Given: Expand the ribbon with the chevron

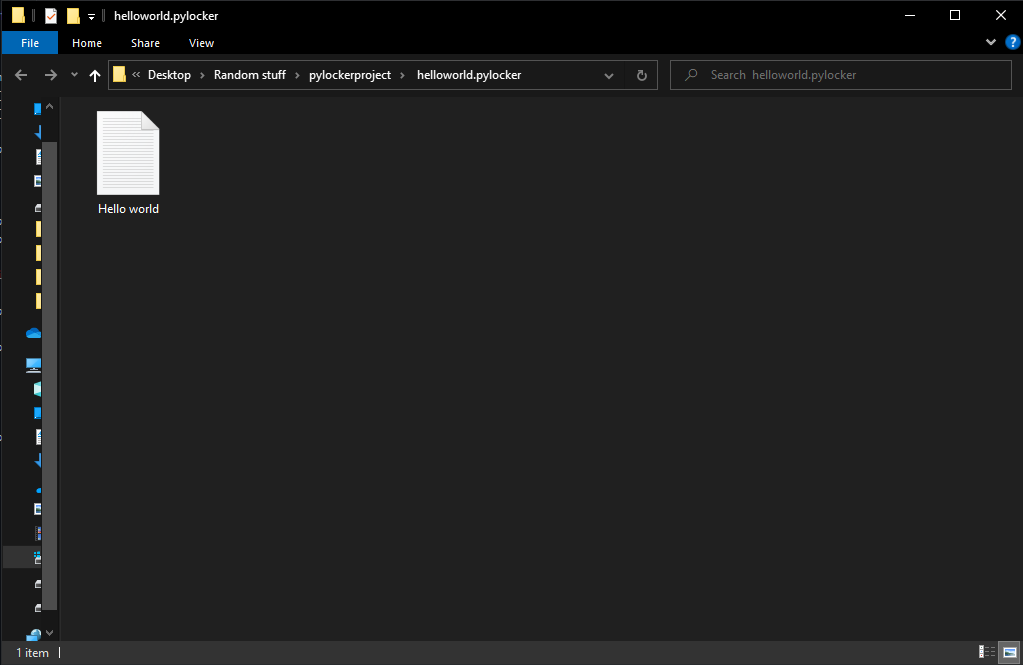Looking at the screenshot, I should click(x=990, y=42).
